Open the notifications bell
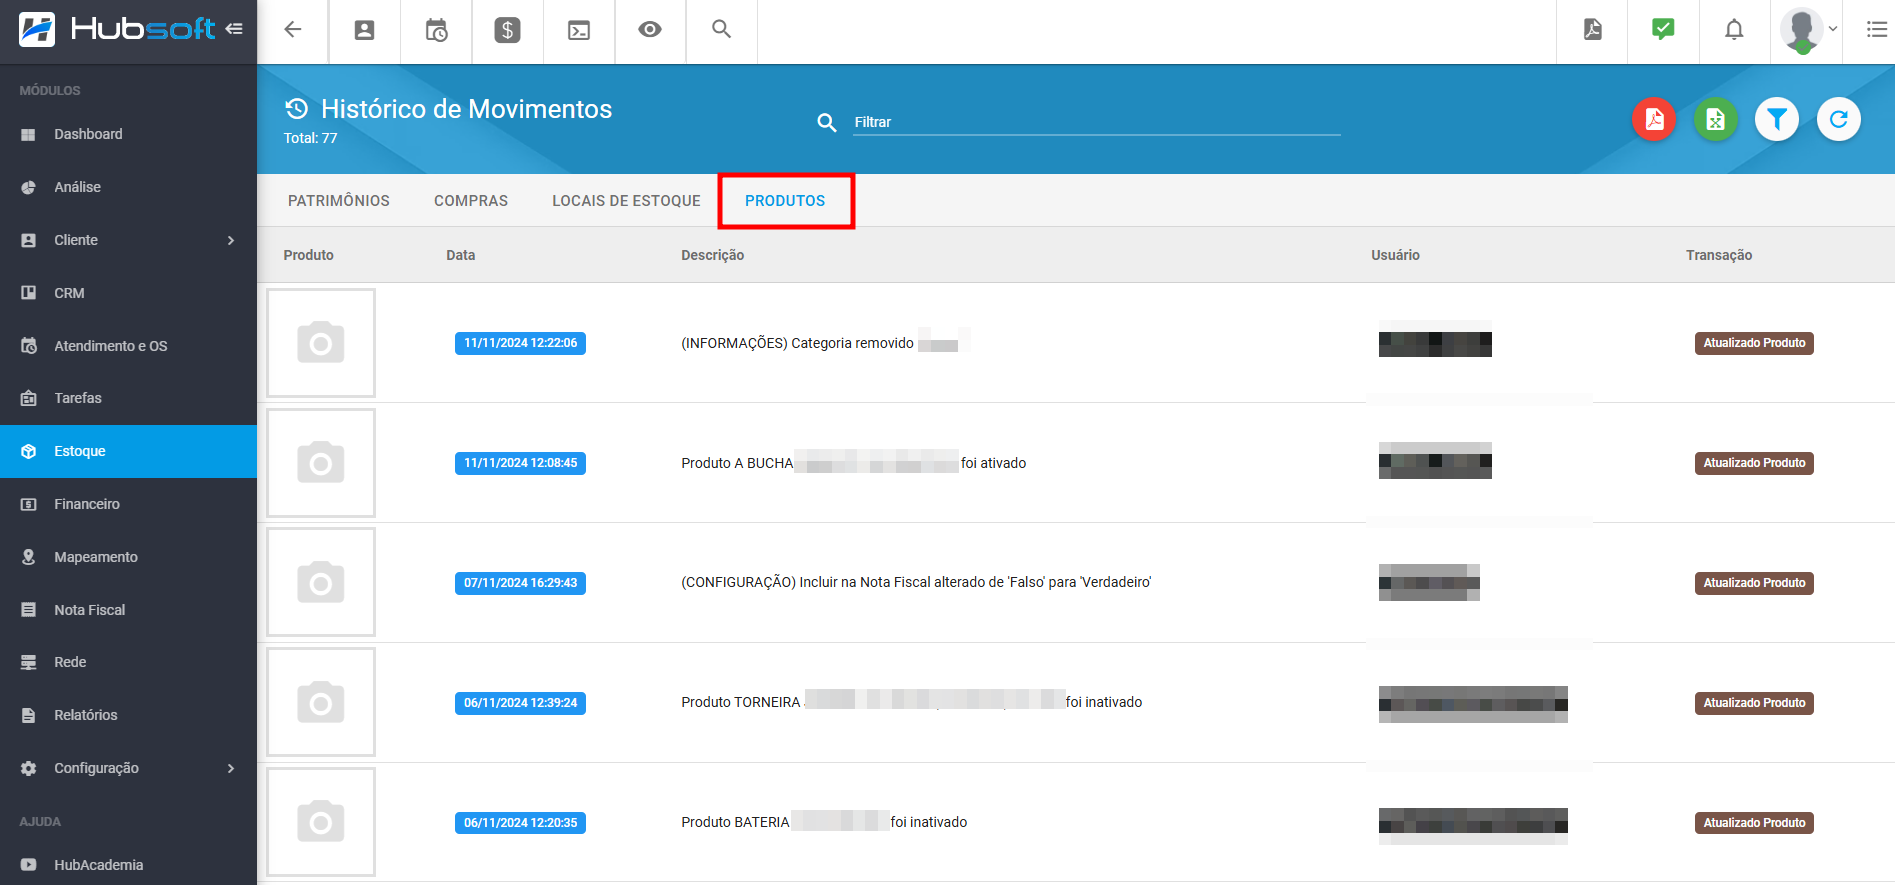The width and height of the screenshot is (1895, 885). (1734, 30)
